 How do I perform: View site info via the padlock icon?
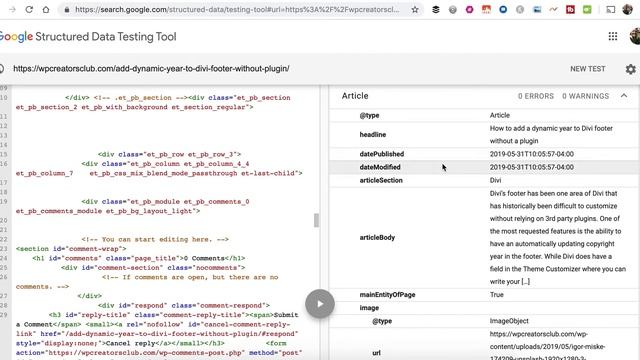[x=67, y=9]
